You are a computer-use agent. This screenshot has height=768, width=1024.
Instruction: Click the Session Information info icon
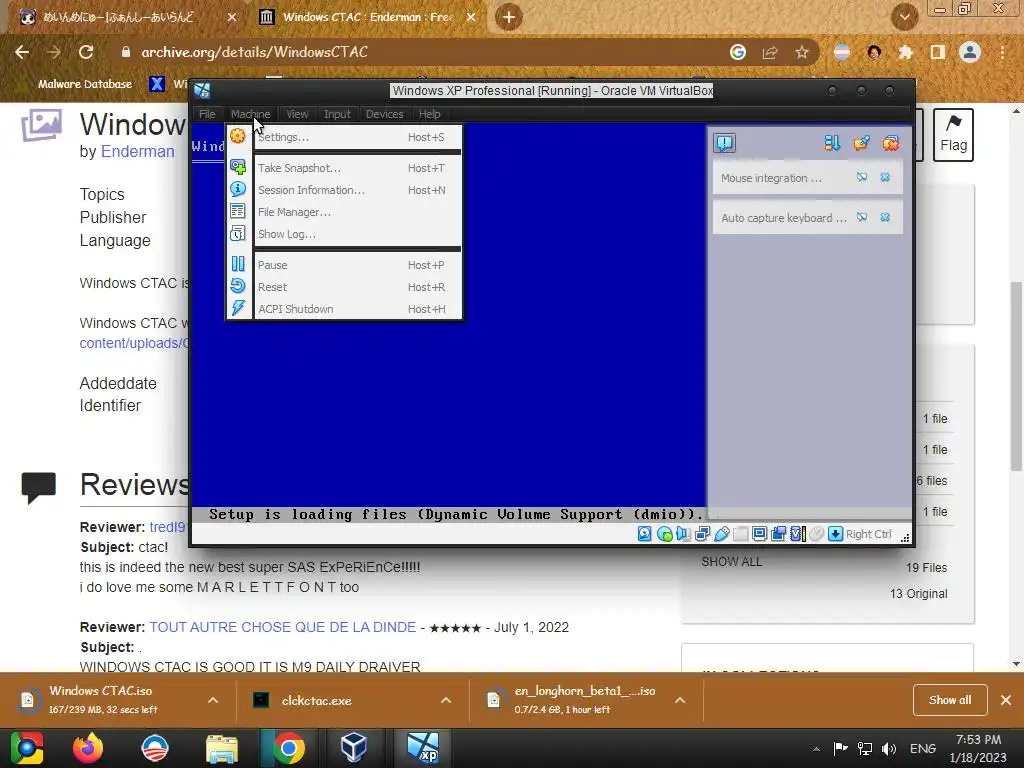238,189
